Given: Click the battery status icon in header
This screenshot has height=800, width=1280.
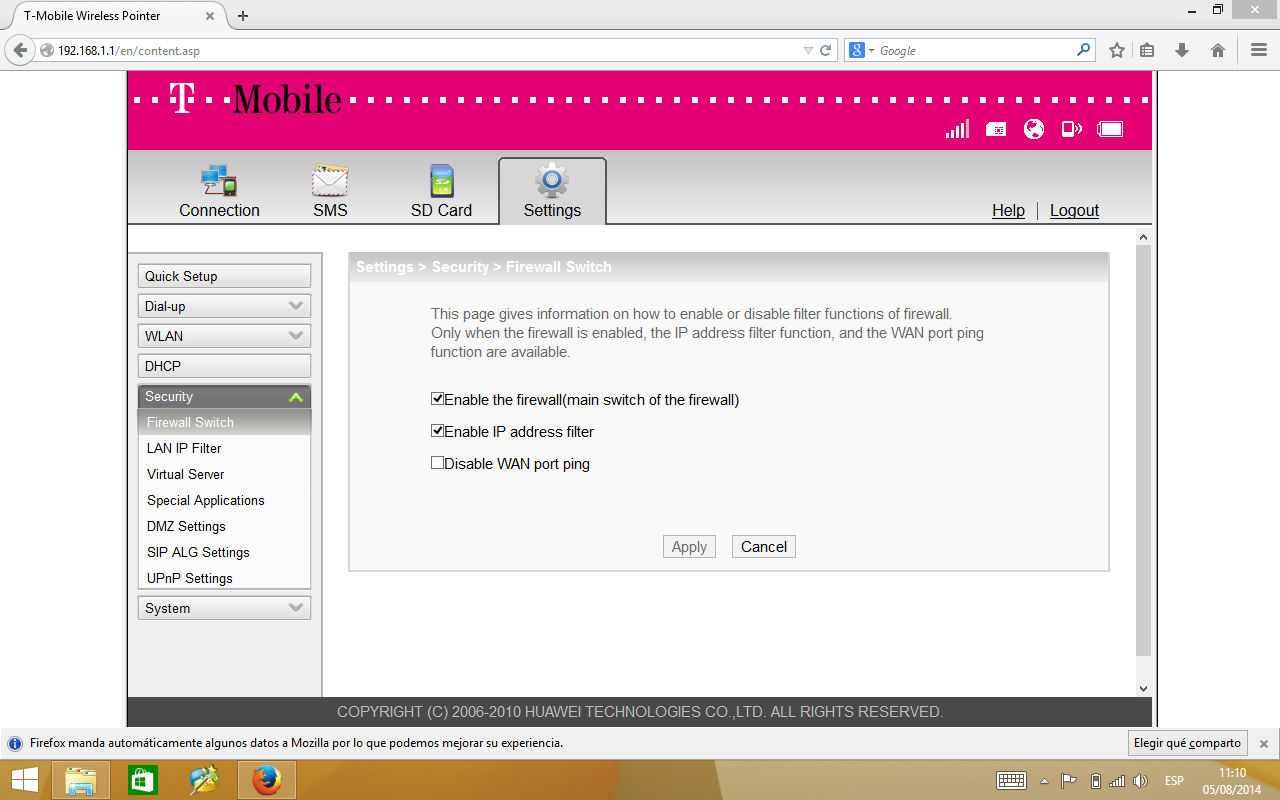Looking at the screenshot, I should [1110, 129].
